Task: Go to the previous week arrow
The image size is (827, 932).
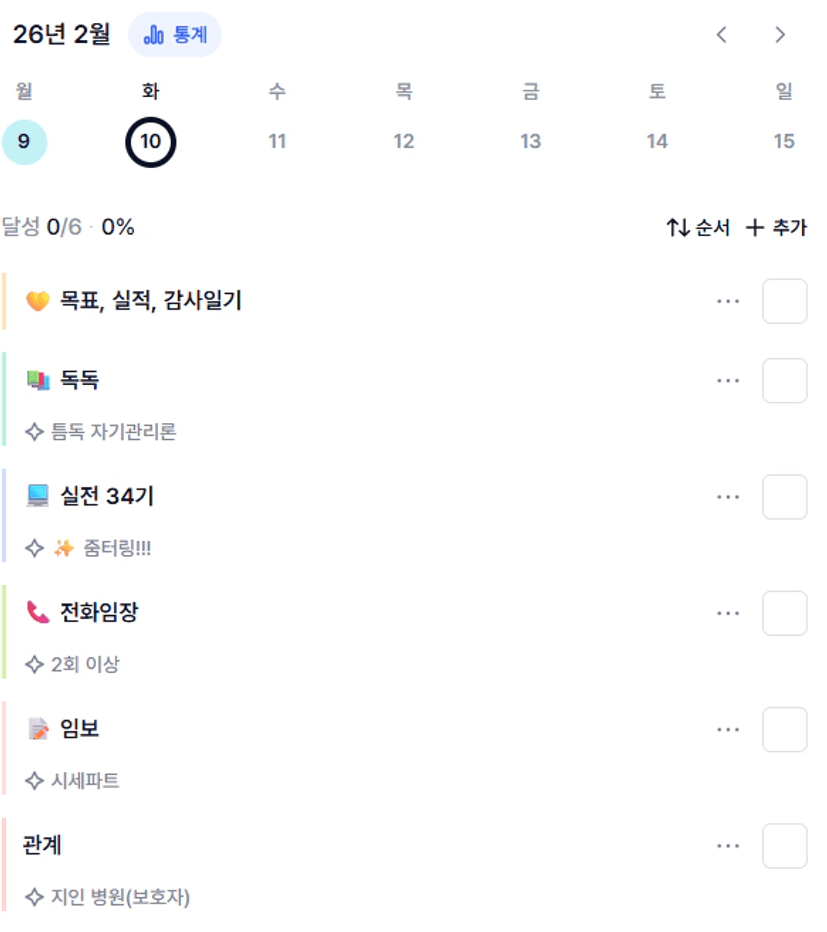Action: click(x=721, y=35)
